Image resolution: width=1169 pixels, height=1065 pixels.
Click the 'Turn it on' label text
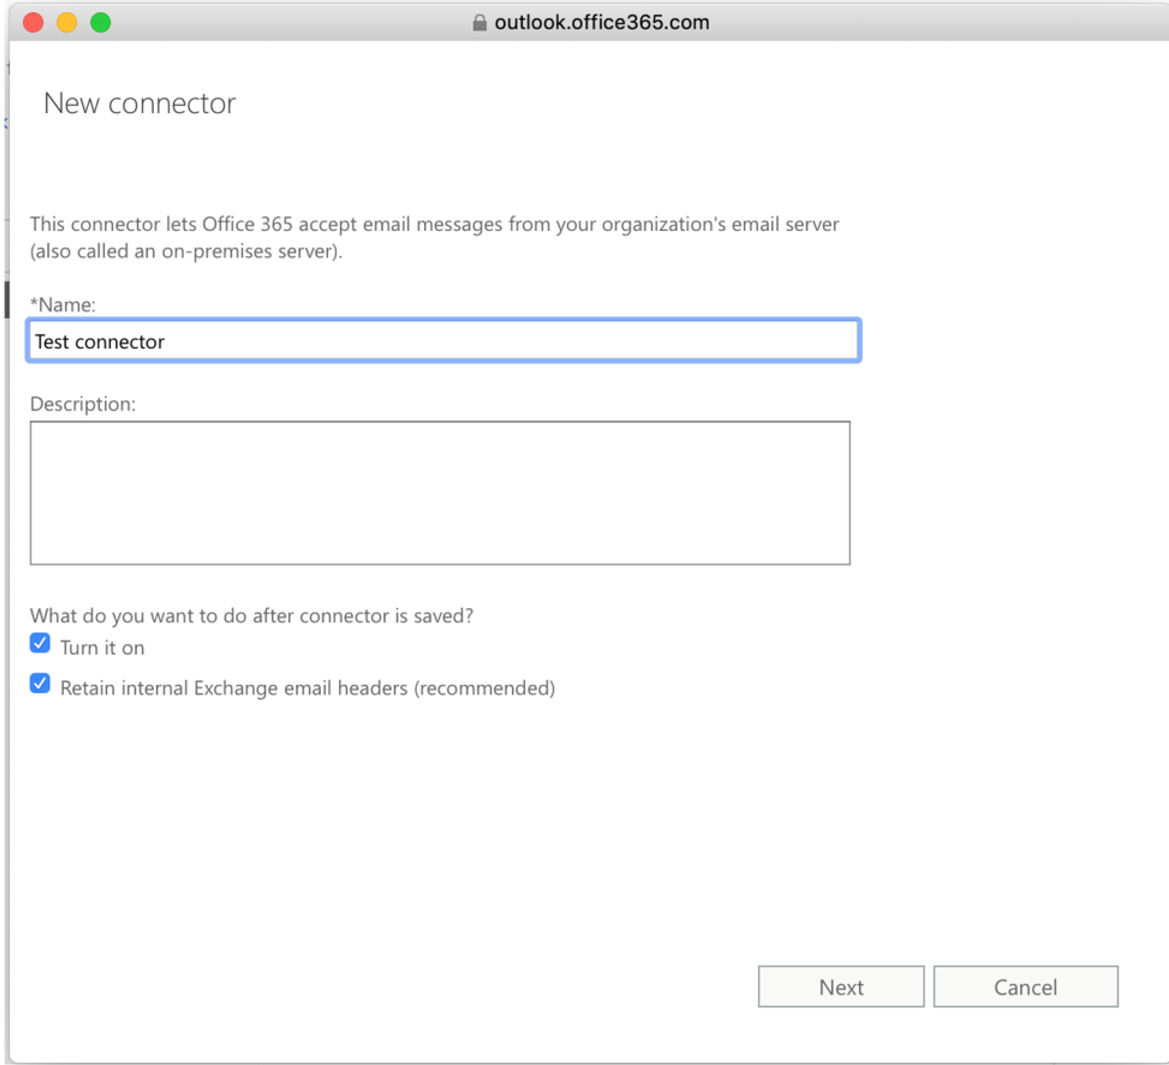(x=102, y=648)
